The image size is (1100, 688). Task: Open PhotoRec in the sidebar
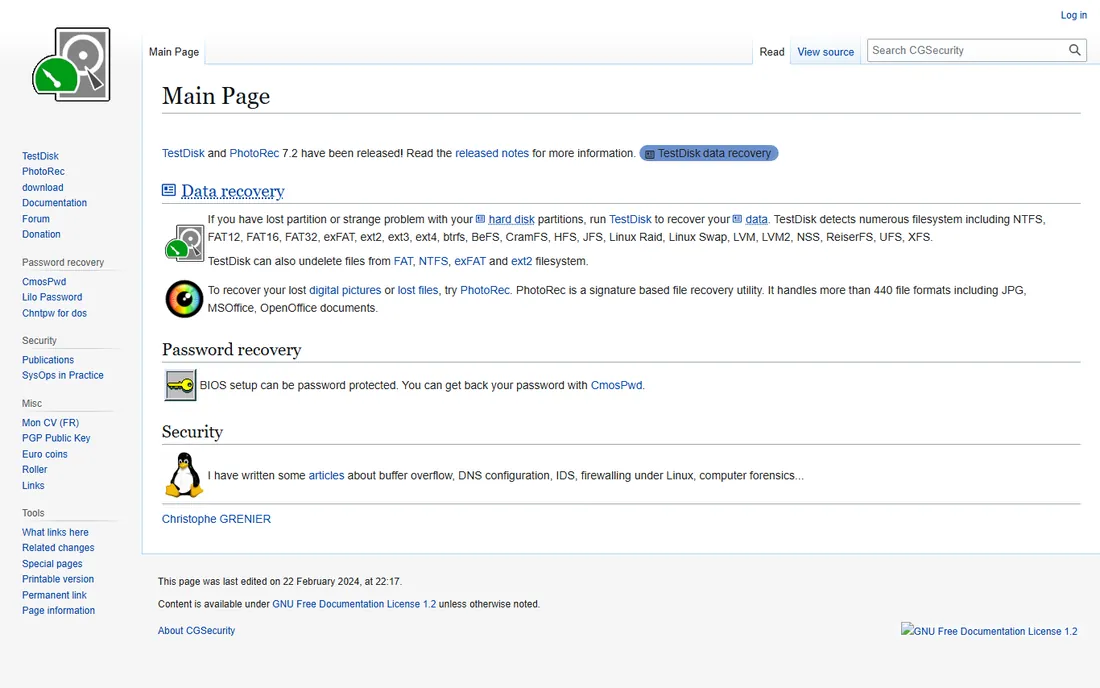click(x=43, y=171)
